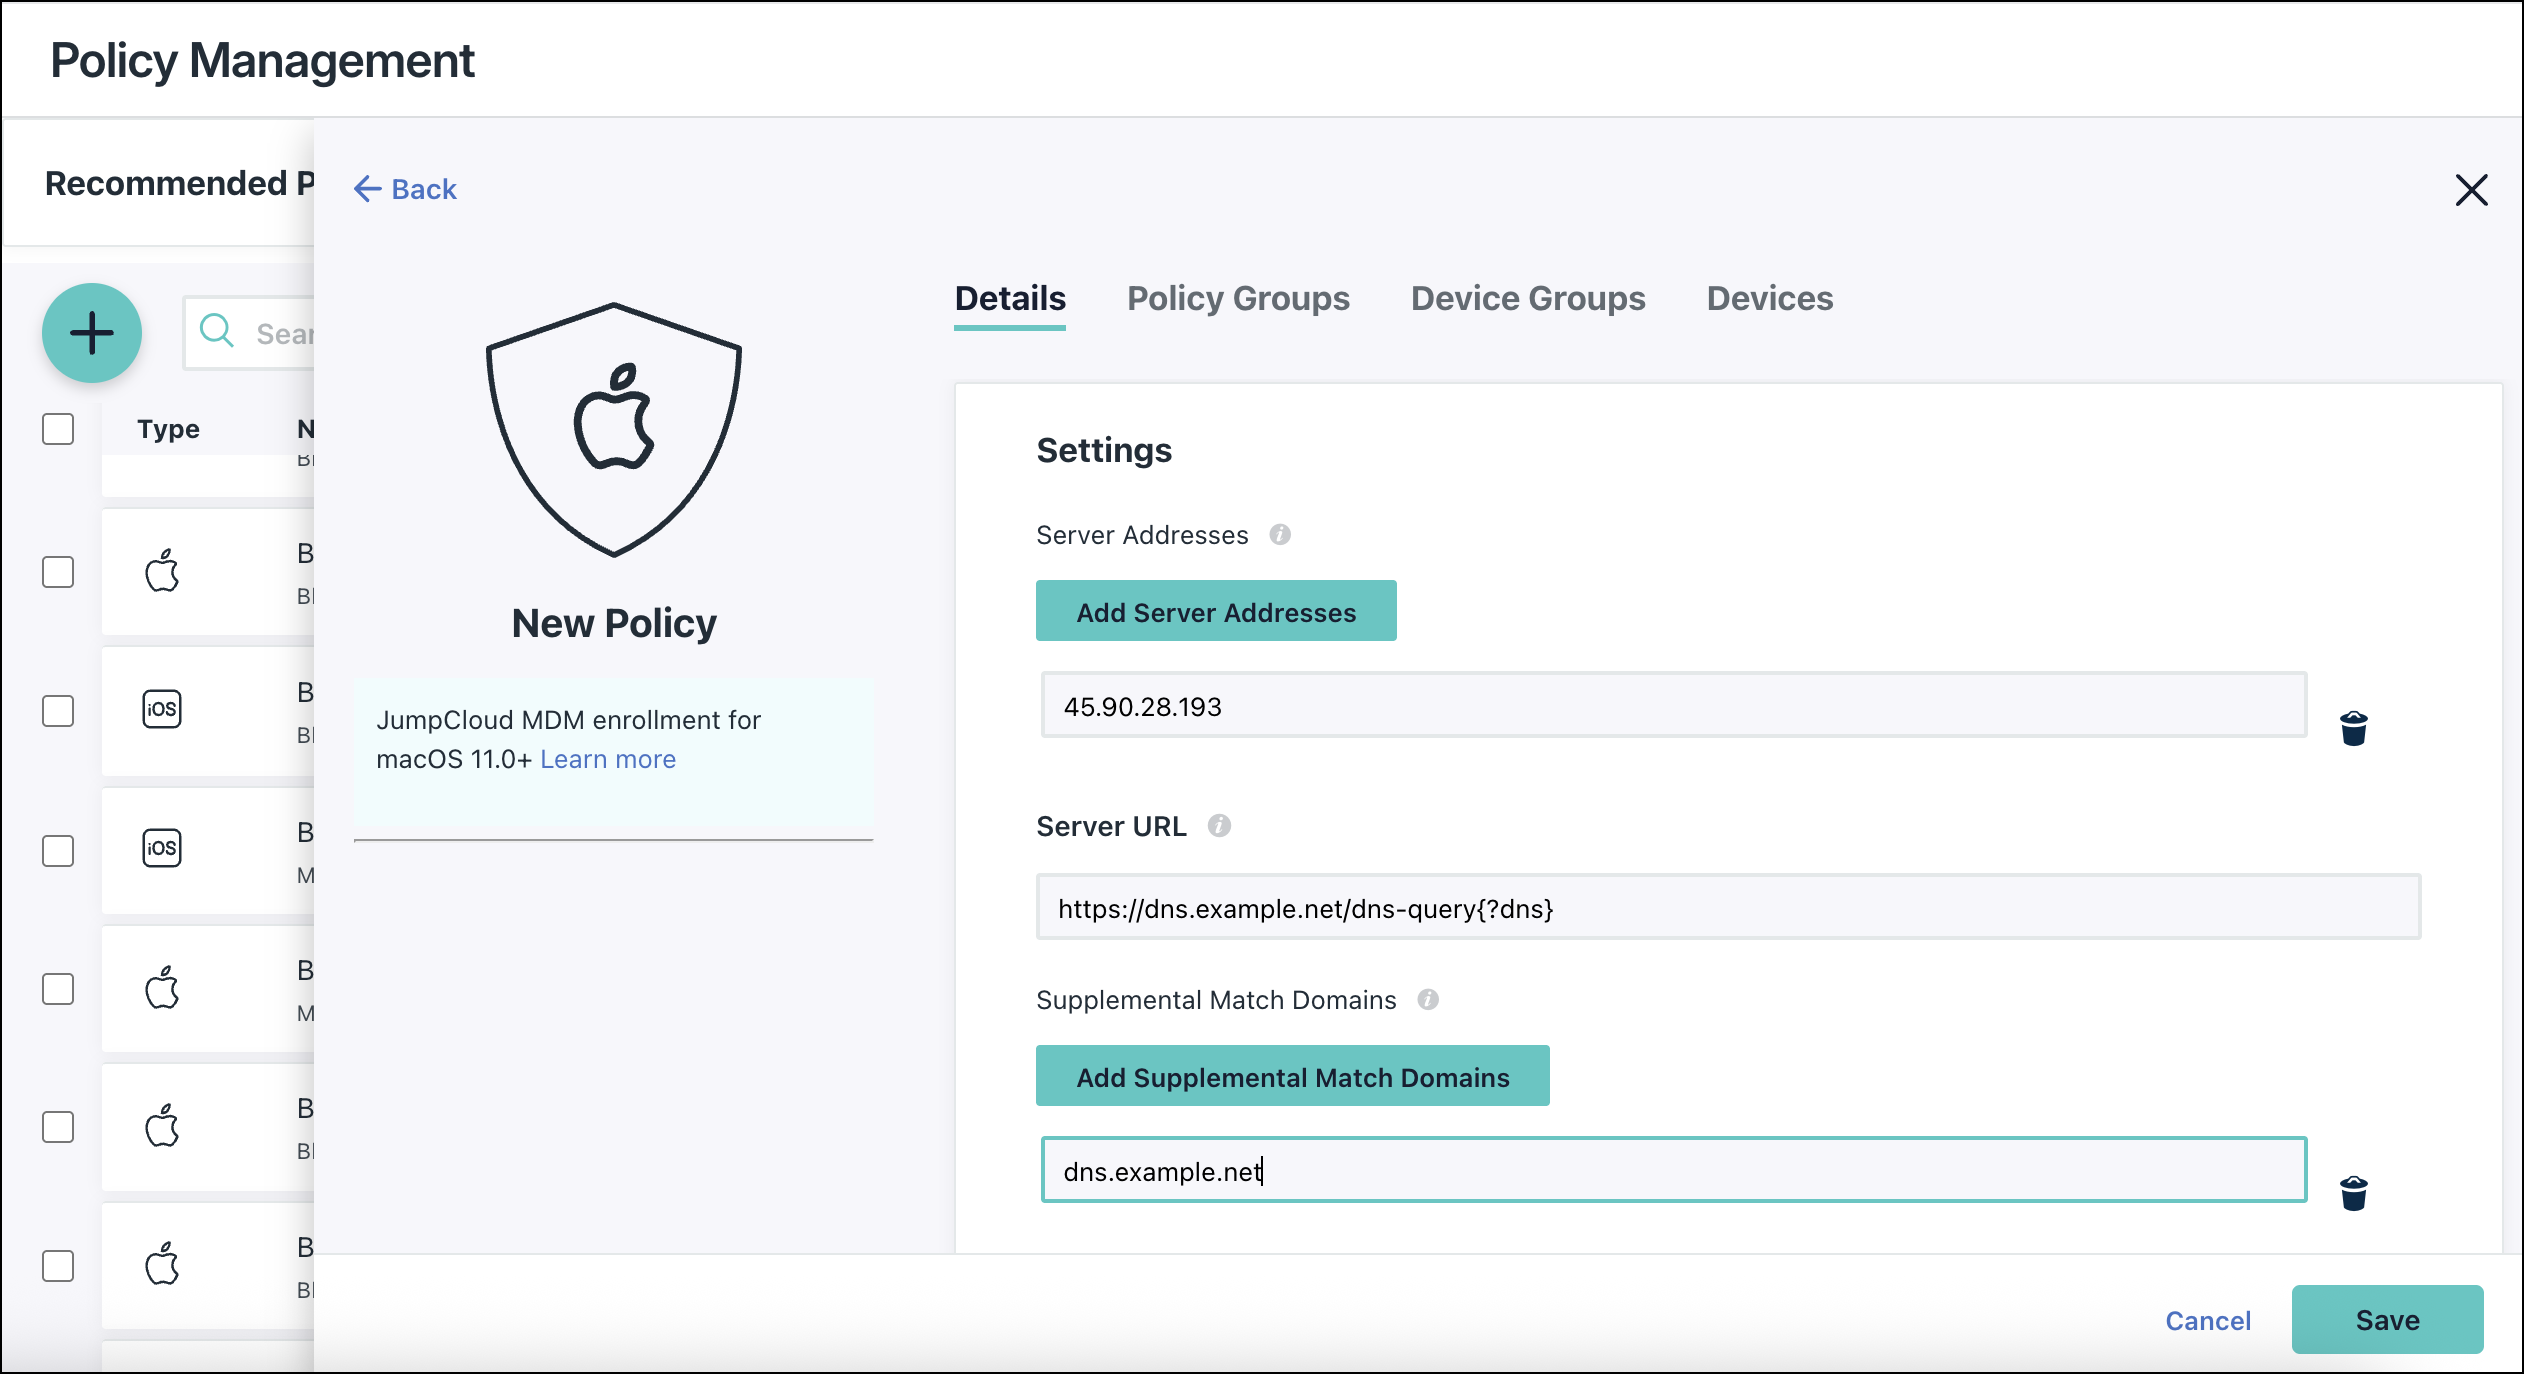
Task: Toggle the select-all checkbox in the Type header
Action: 58,428
